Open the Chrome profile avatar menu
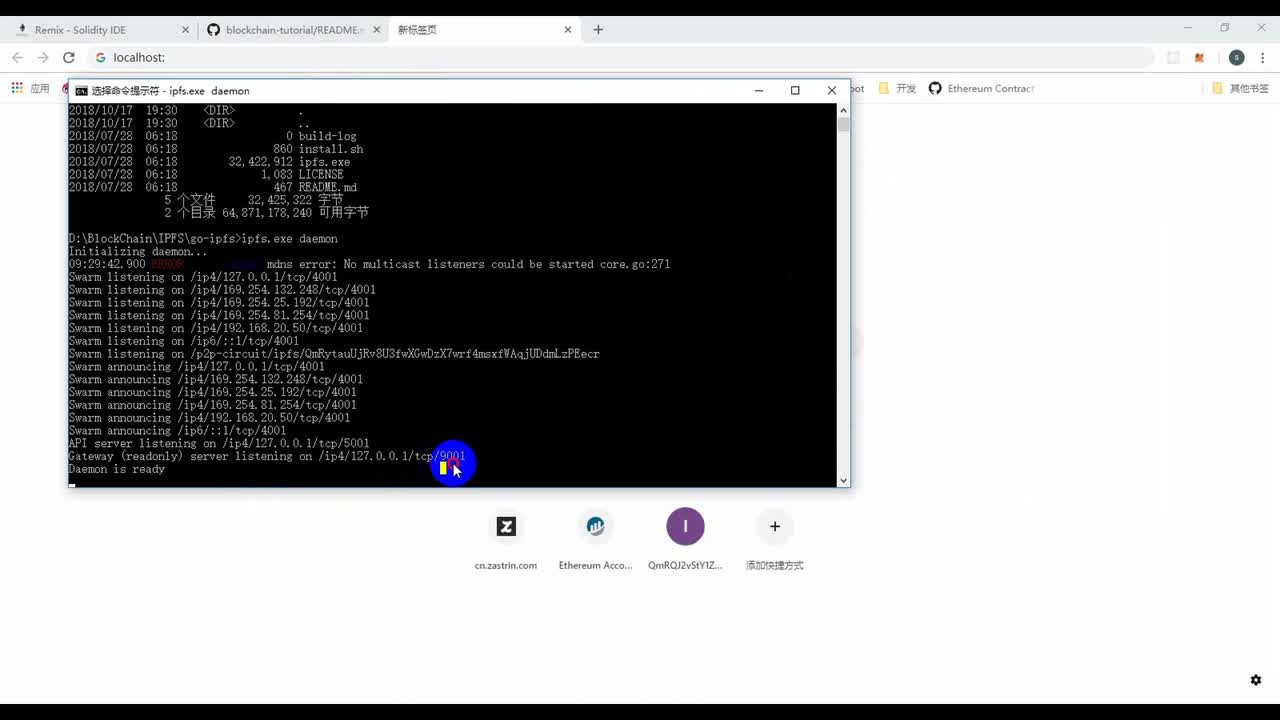Screen dimensions: 1280x720 click(x=1236, y=58)
